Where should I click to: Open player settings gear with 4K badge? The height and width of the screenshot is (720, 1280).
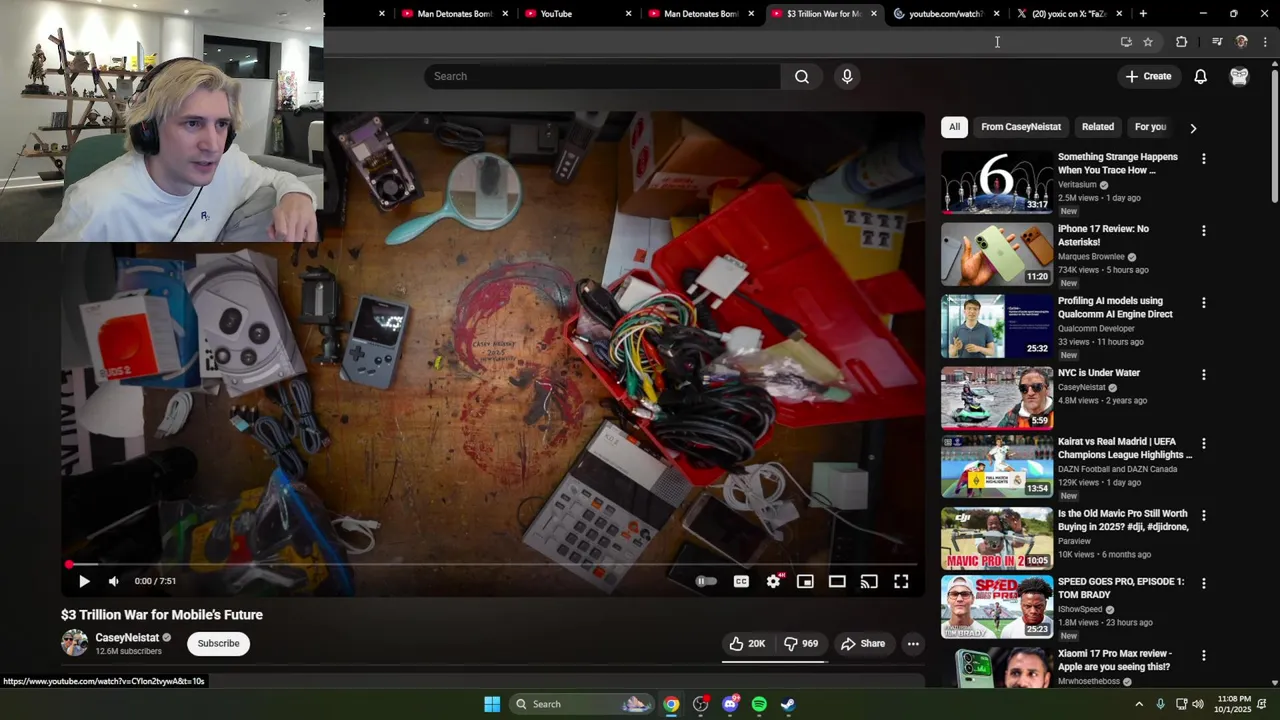point(774,581)
